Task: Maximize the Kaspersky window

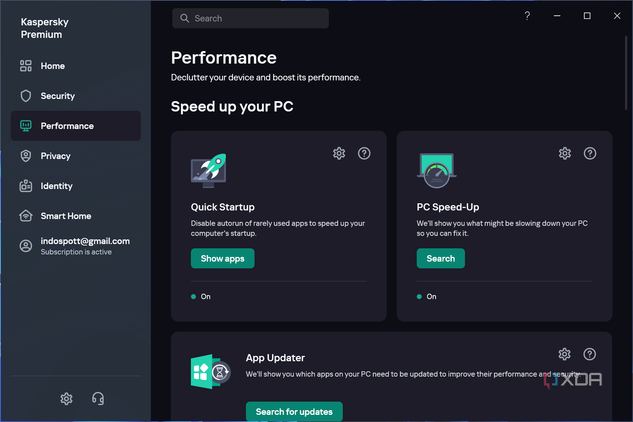Action: (x=587, y=16)
